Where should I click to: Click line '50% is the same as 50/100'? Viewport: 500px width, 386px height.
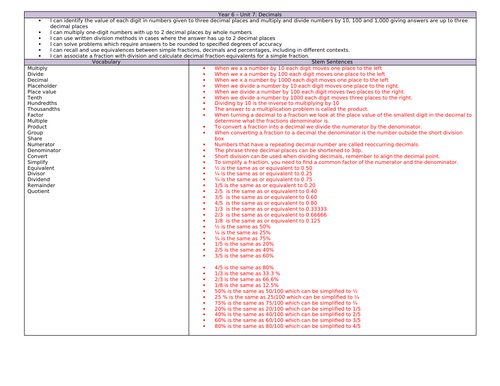coord(286,291)
